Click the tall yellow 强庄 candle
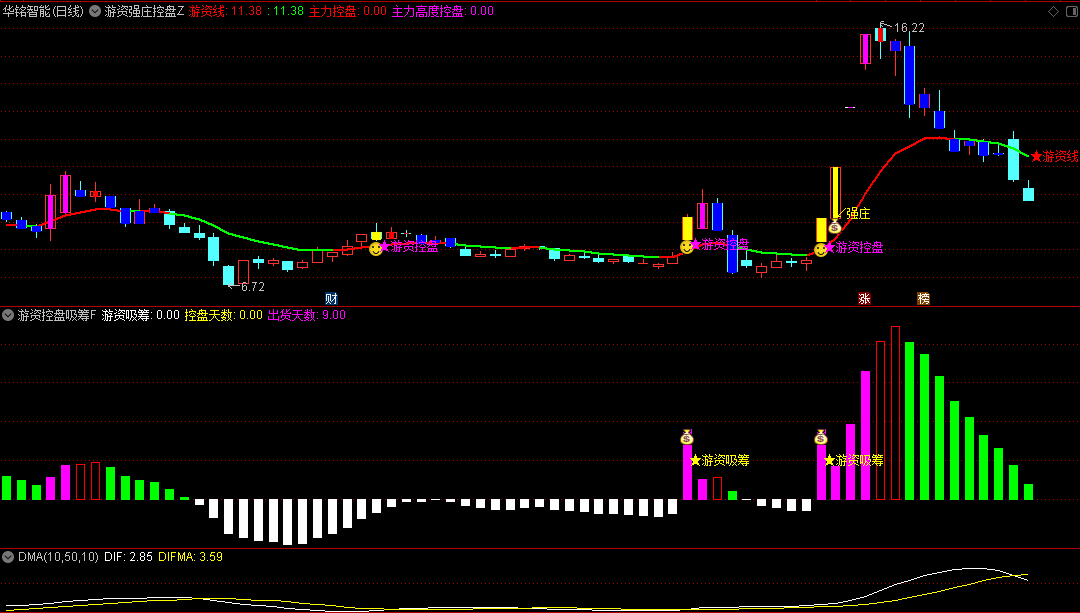The width and height of the screenshot is (1080, 613). click(835, 194)
